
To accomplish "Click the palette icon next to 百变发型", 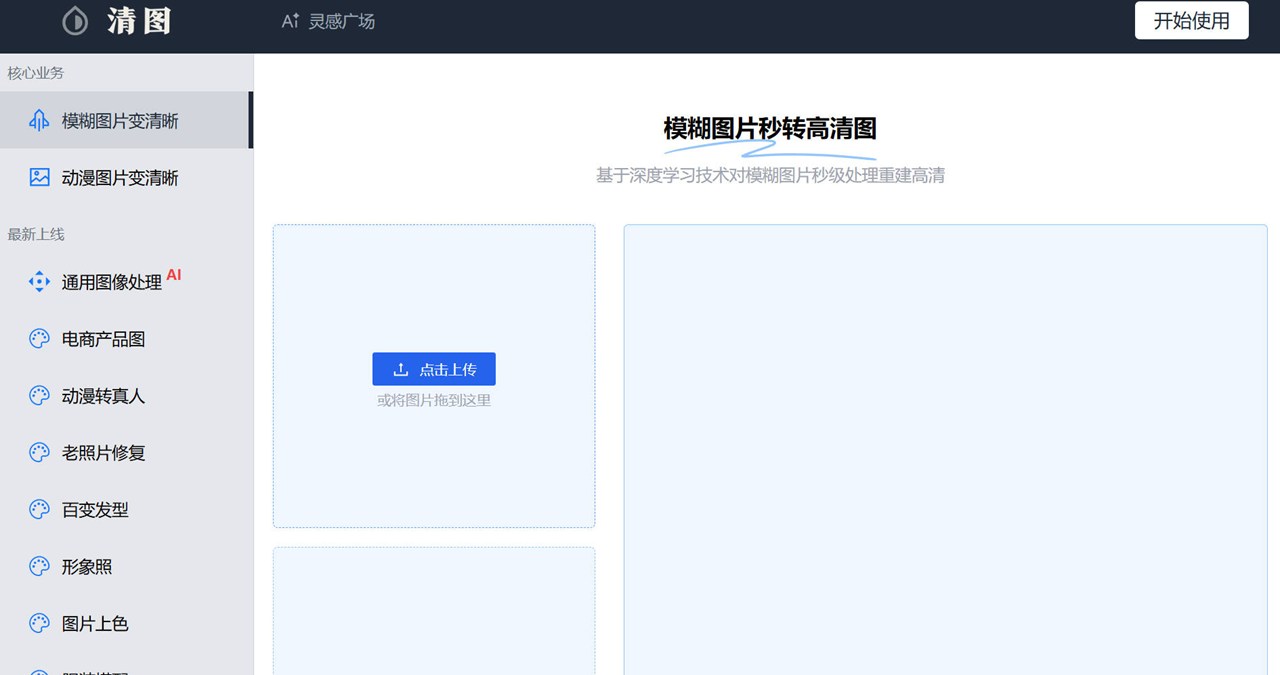I will 39,510.
